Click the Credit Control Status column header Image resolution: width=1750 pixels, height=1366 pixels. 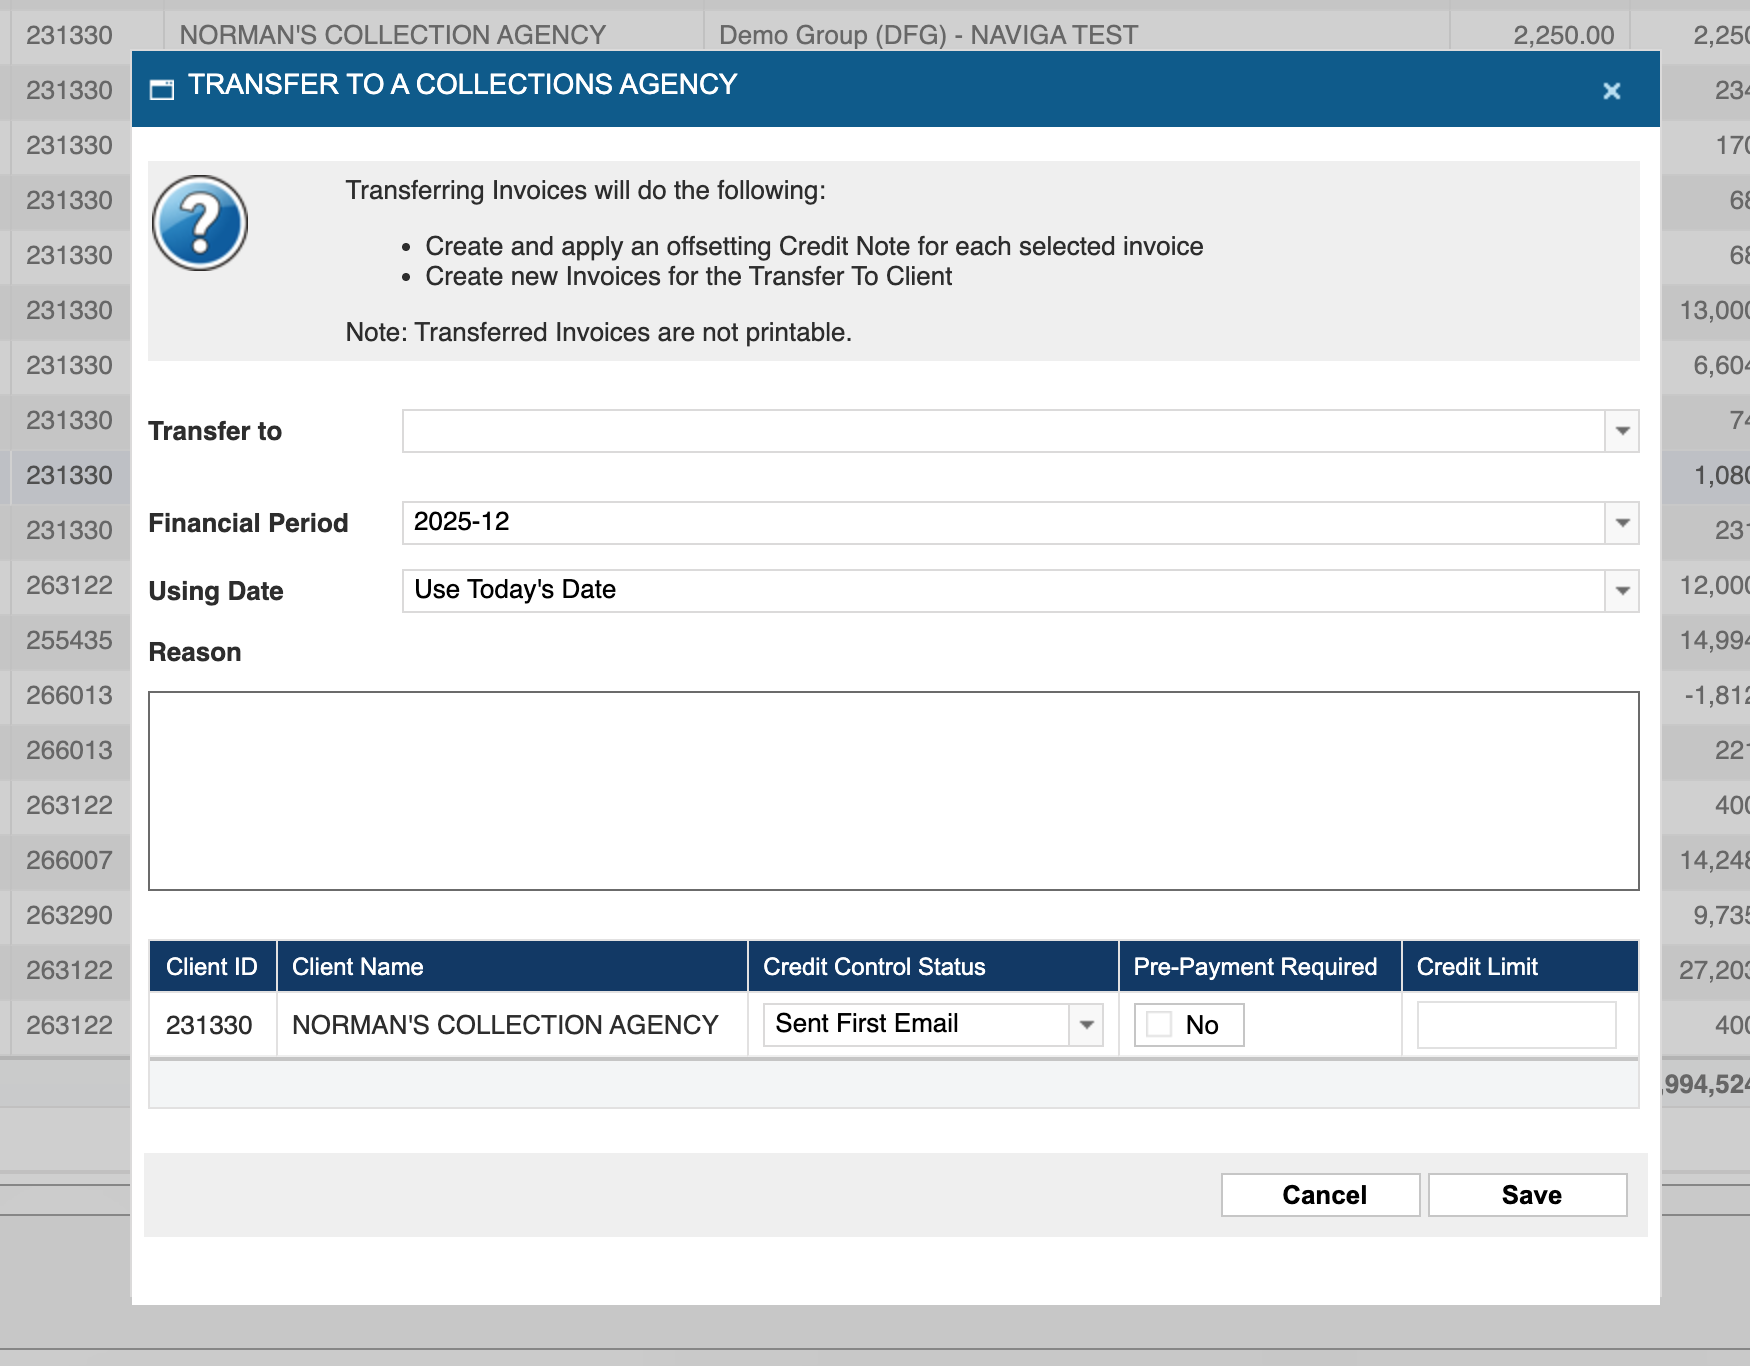click(x=874, y=967)
